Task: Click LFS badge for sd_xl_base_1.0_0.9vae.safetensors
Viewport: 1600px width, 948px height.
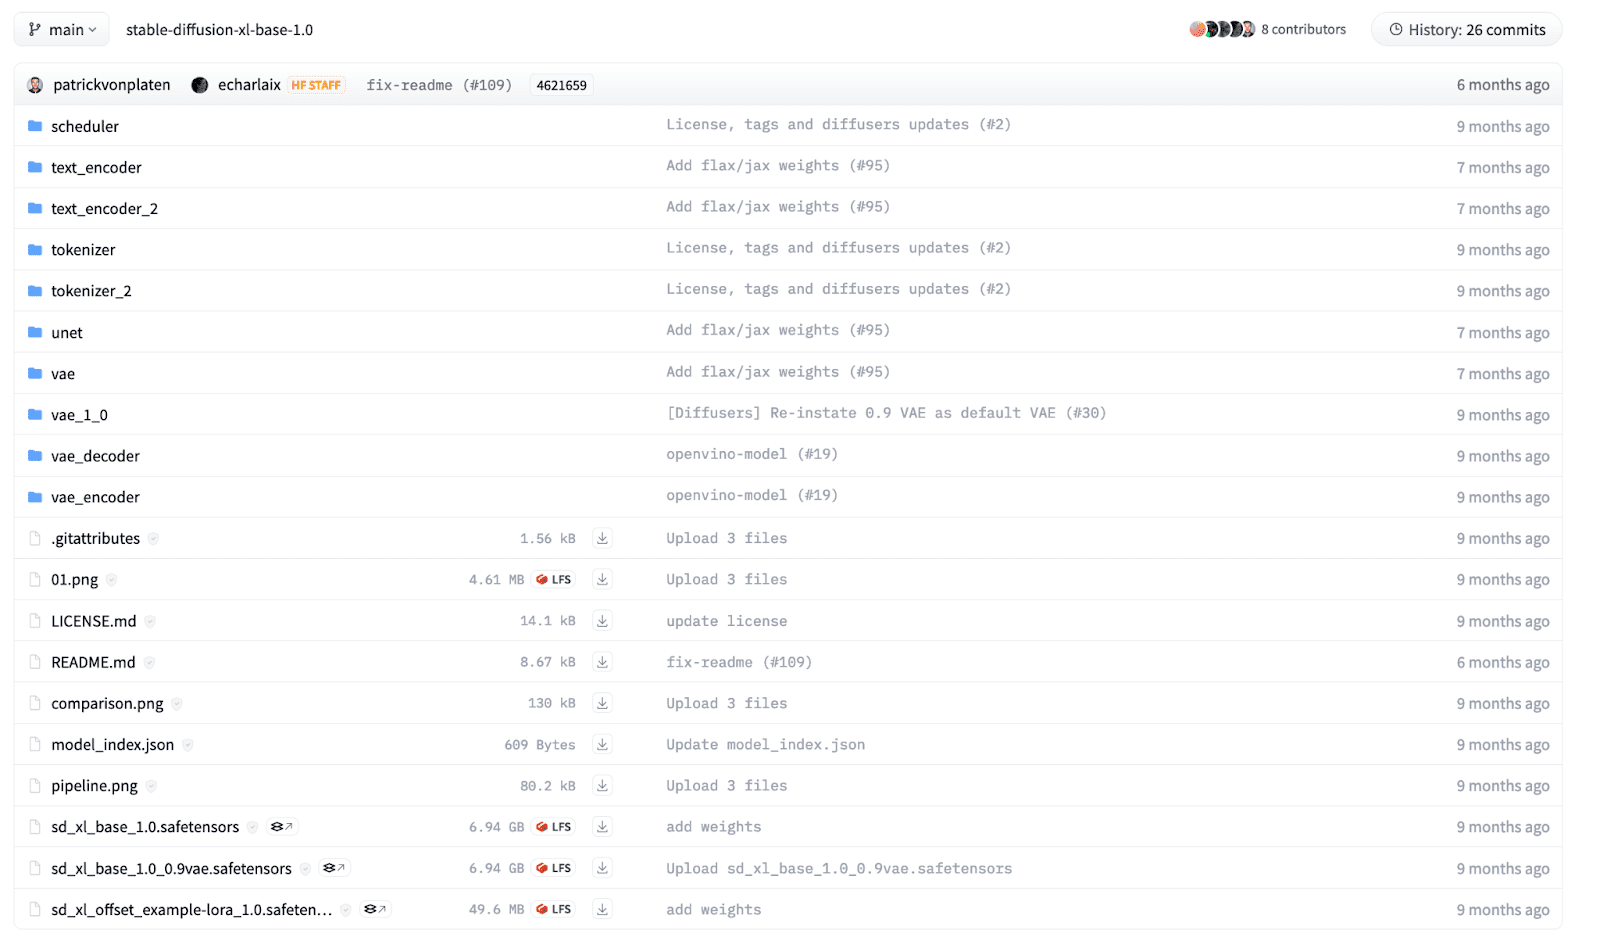Action: click(x=553, y=868)
